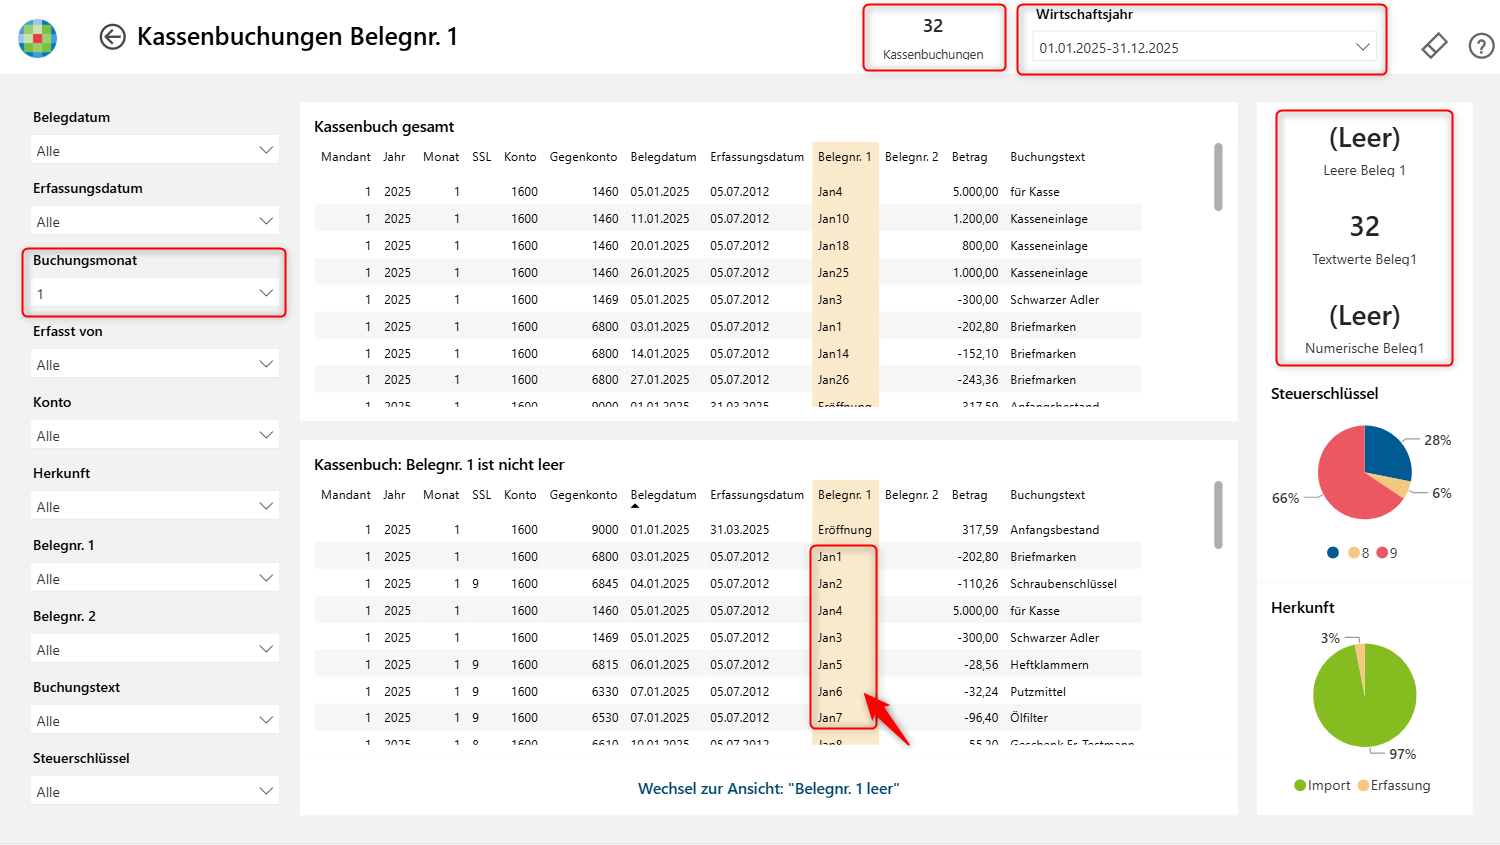1500x845 pixels.
Task: Click the back arrow icon
Action: (x=112, y=37)
